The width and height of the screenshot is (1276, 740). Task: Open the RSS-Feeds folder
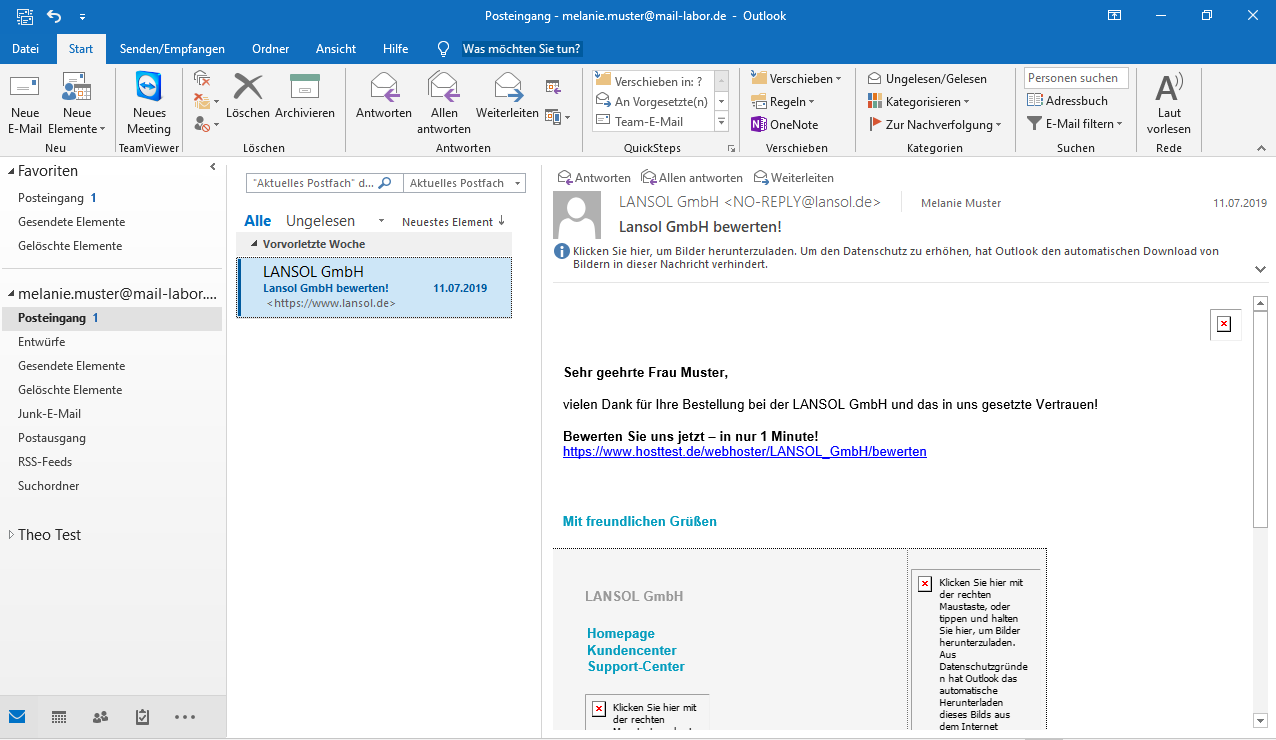[x=46, y=462]
